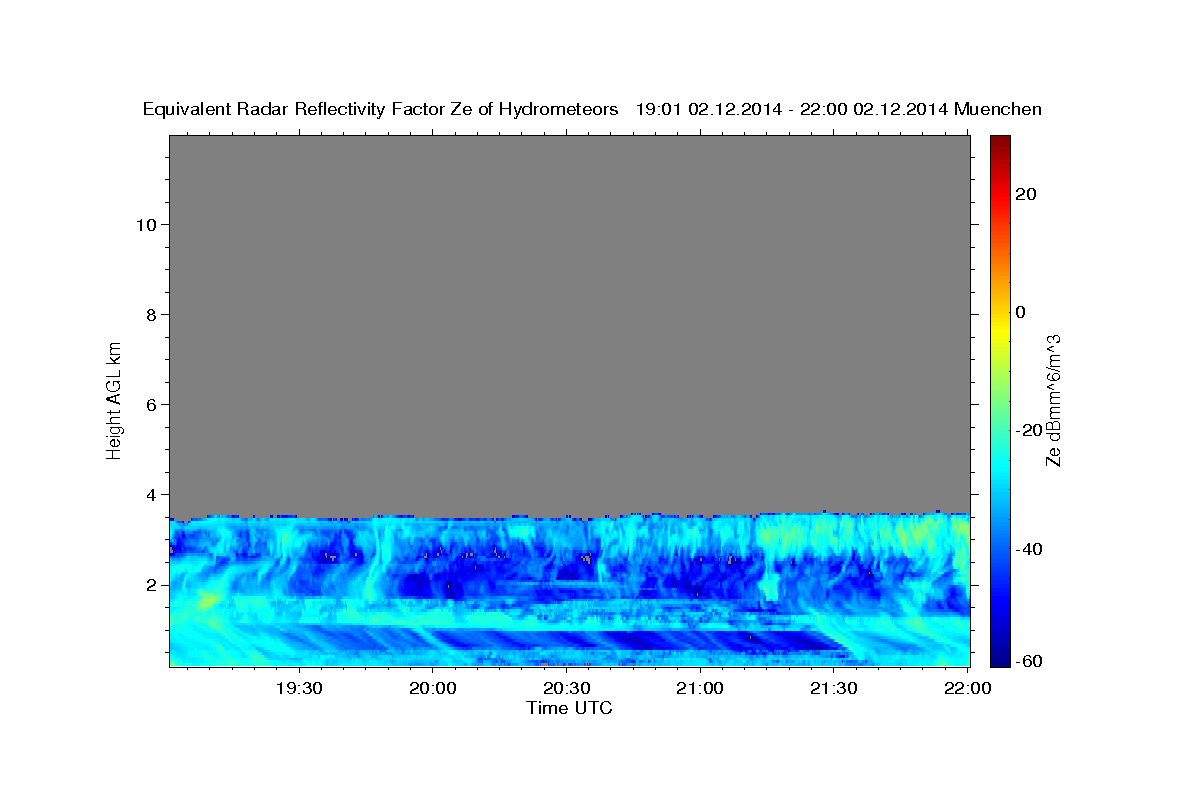Image resolution: width=1200 pixels, height=800 pixels.
Task: Click the 'Height AGL km' axis label
Action: (115, 399)
